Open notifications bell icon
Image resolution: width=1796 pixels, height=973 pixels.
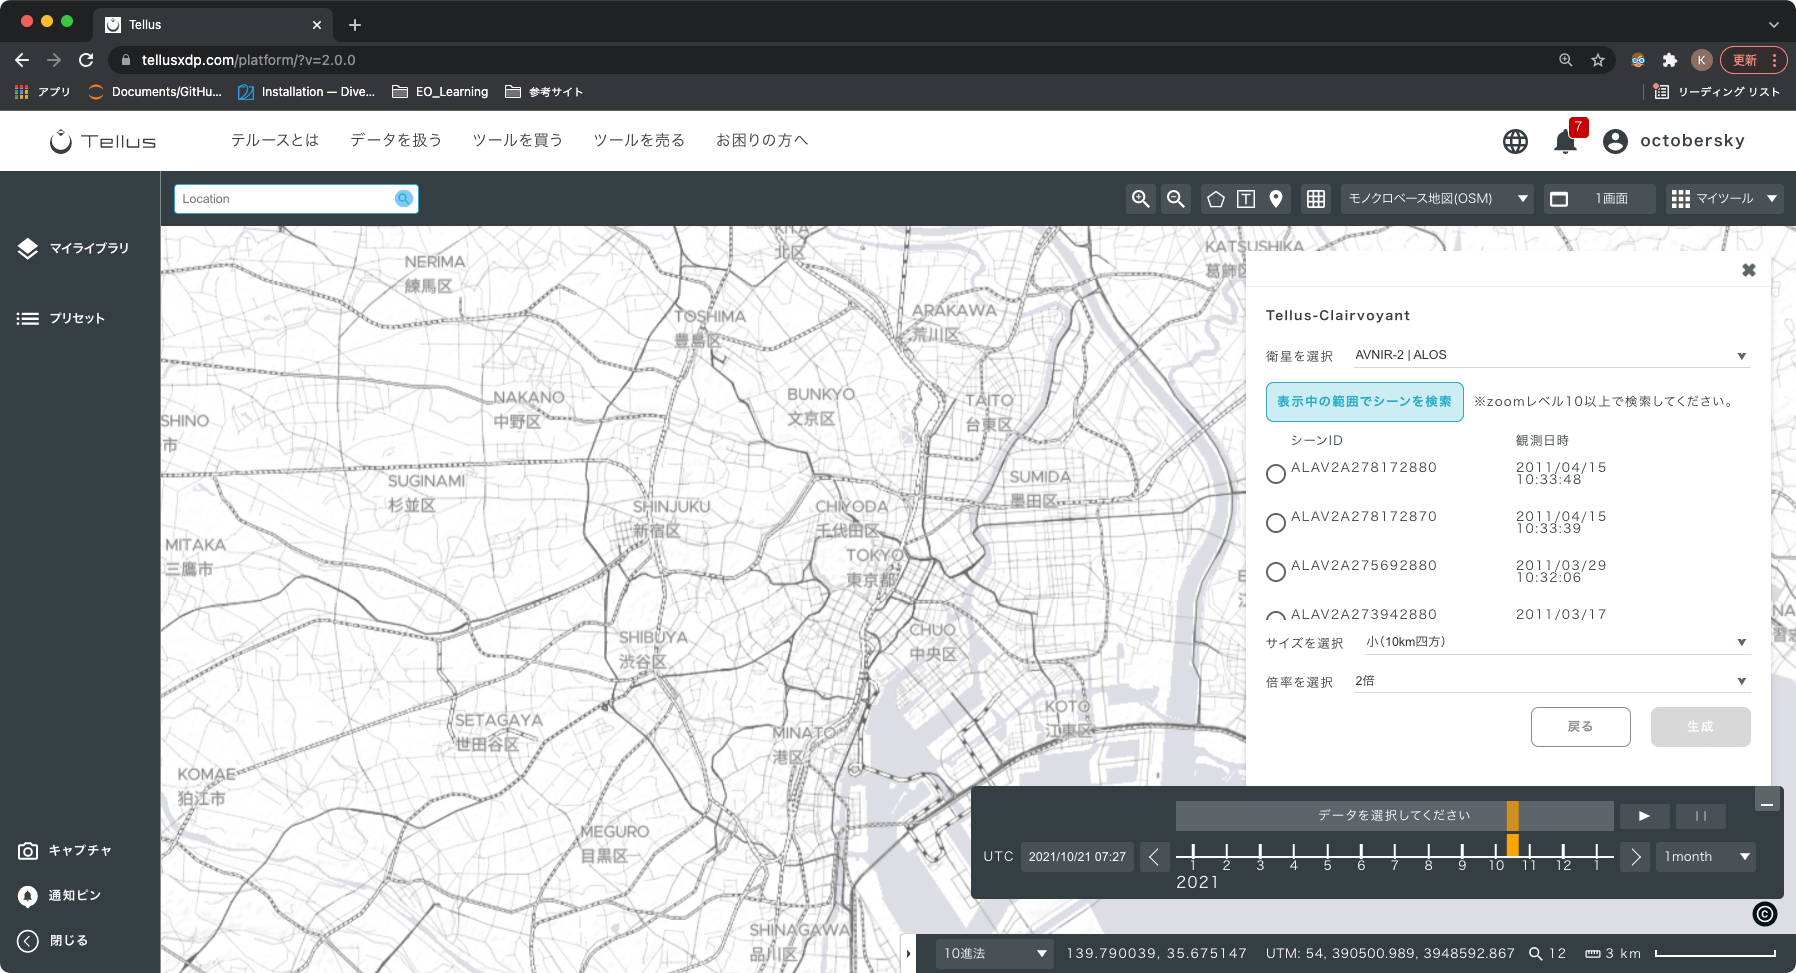(1566, 141)
